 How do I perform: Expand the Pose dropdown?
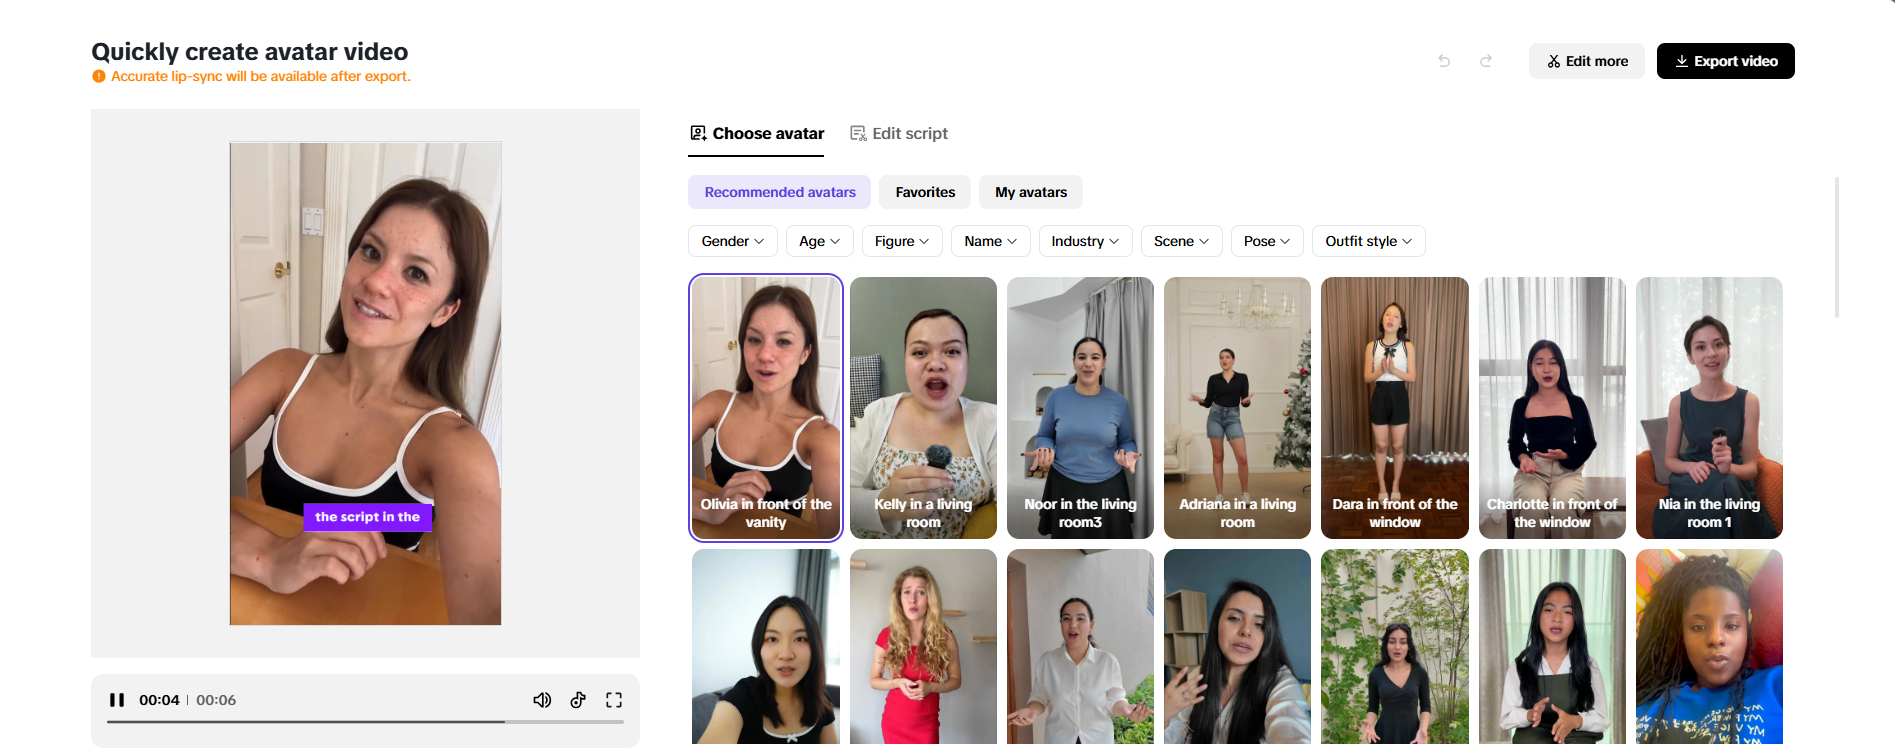coord(1267,241)
